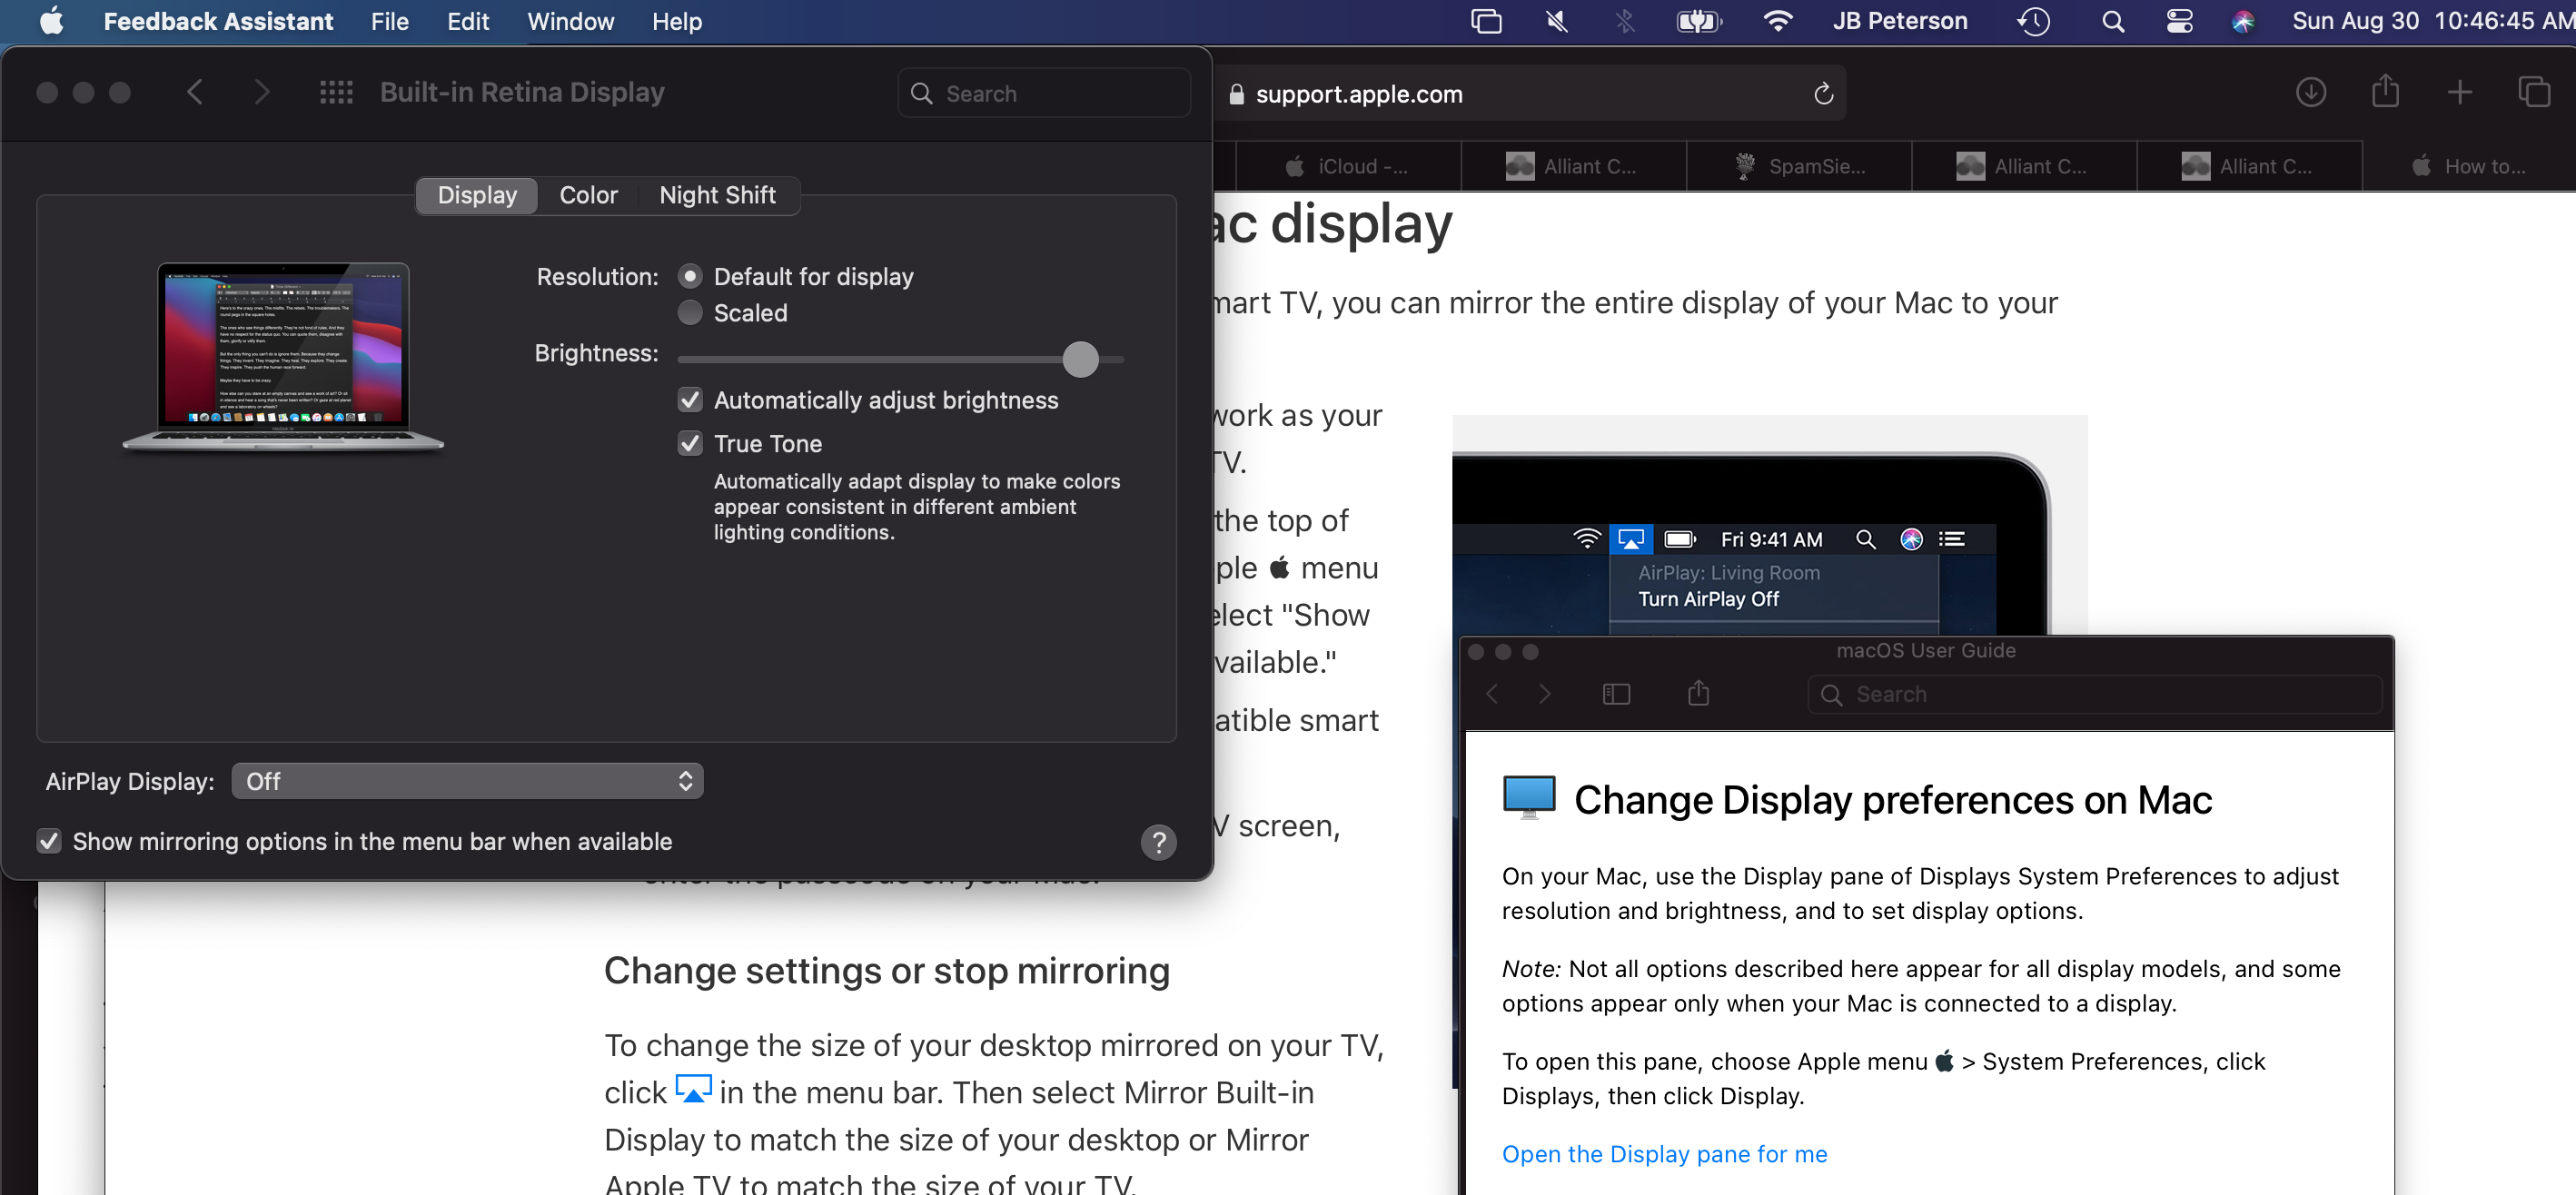Viewport: 2576px width, 1195px height.
Task: Toggle Show mirroring options checkbox
Action: pos(49,841)
